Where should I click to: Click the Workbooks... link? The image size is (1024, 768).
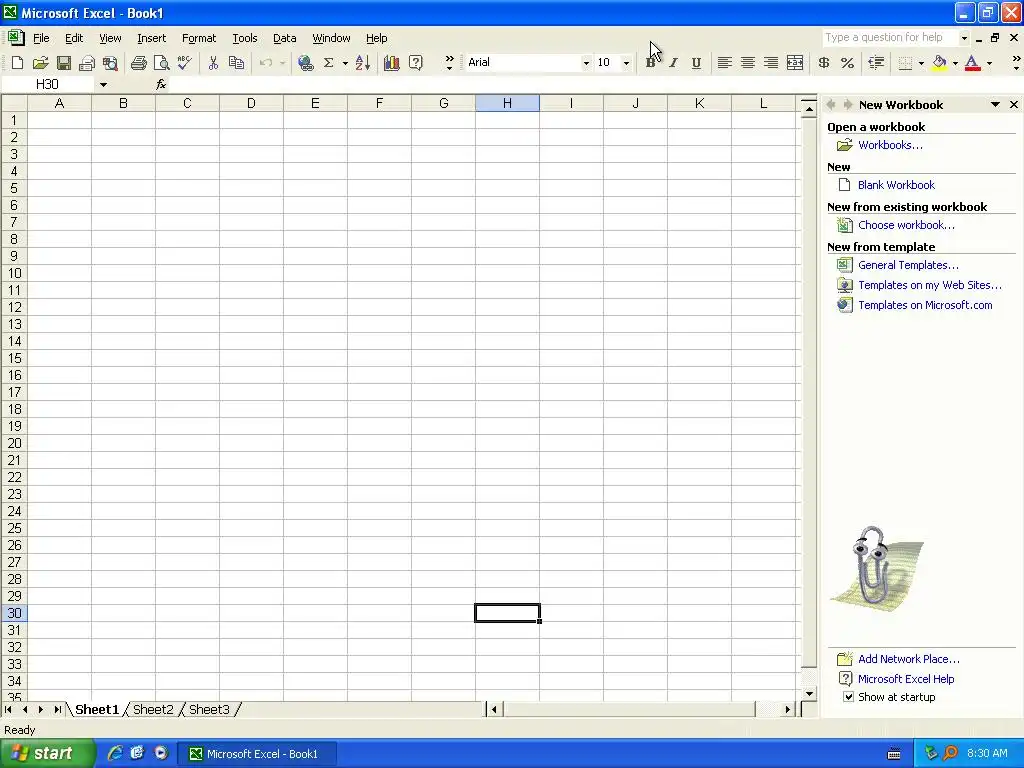pyautogui.click(x=890, y=145)
